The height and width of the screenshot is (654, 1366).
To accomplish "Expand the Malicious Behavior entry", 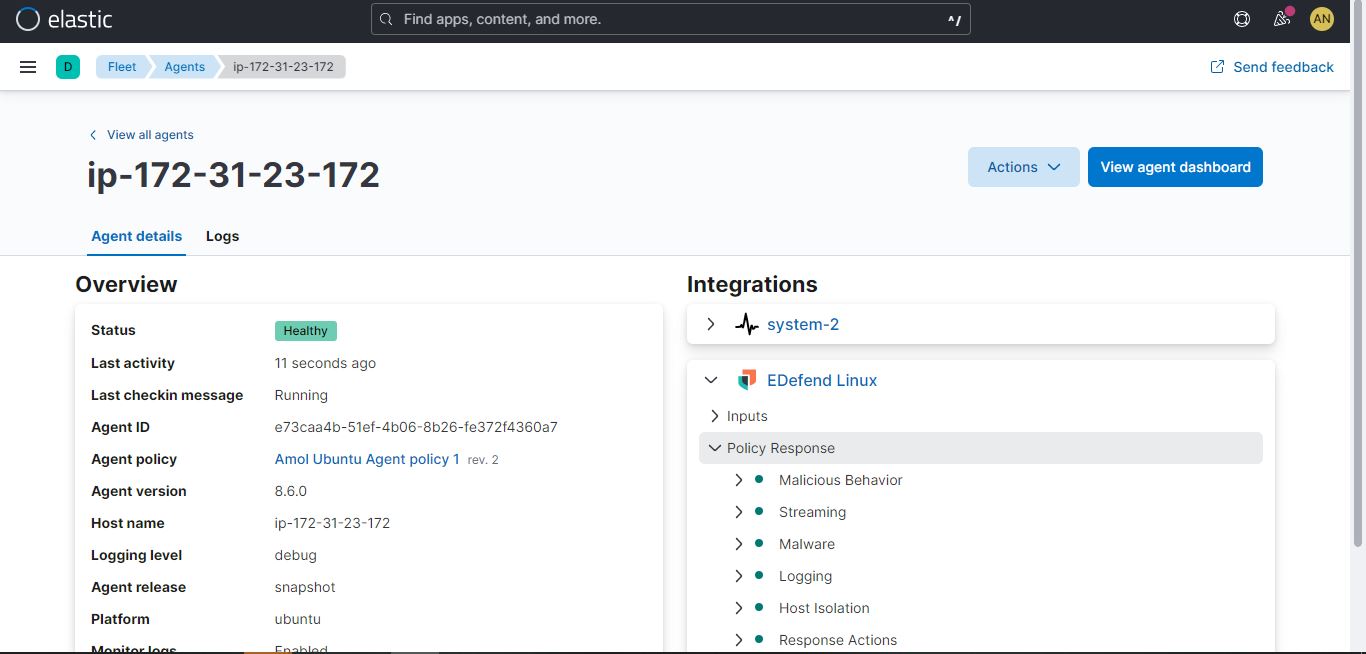I will [738, 480].
